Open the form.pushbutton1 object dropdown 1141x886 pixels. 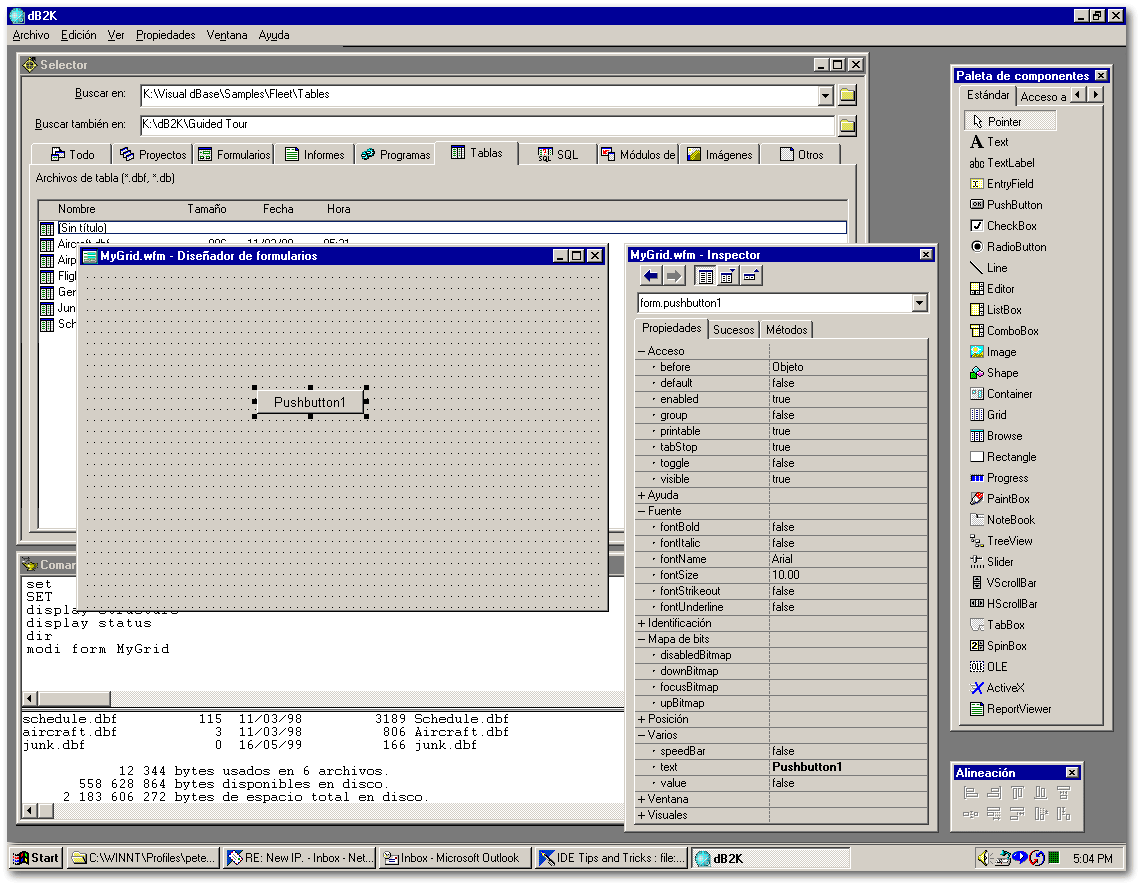919,303
